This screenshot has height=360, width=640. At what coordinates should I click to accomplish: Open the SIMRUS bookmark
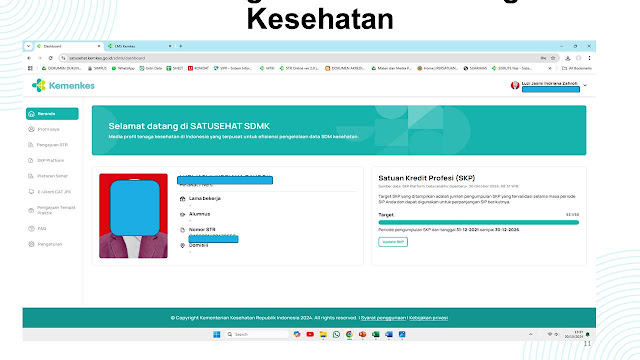point(98,68)
